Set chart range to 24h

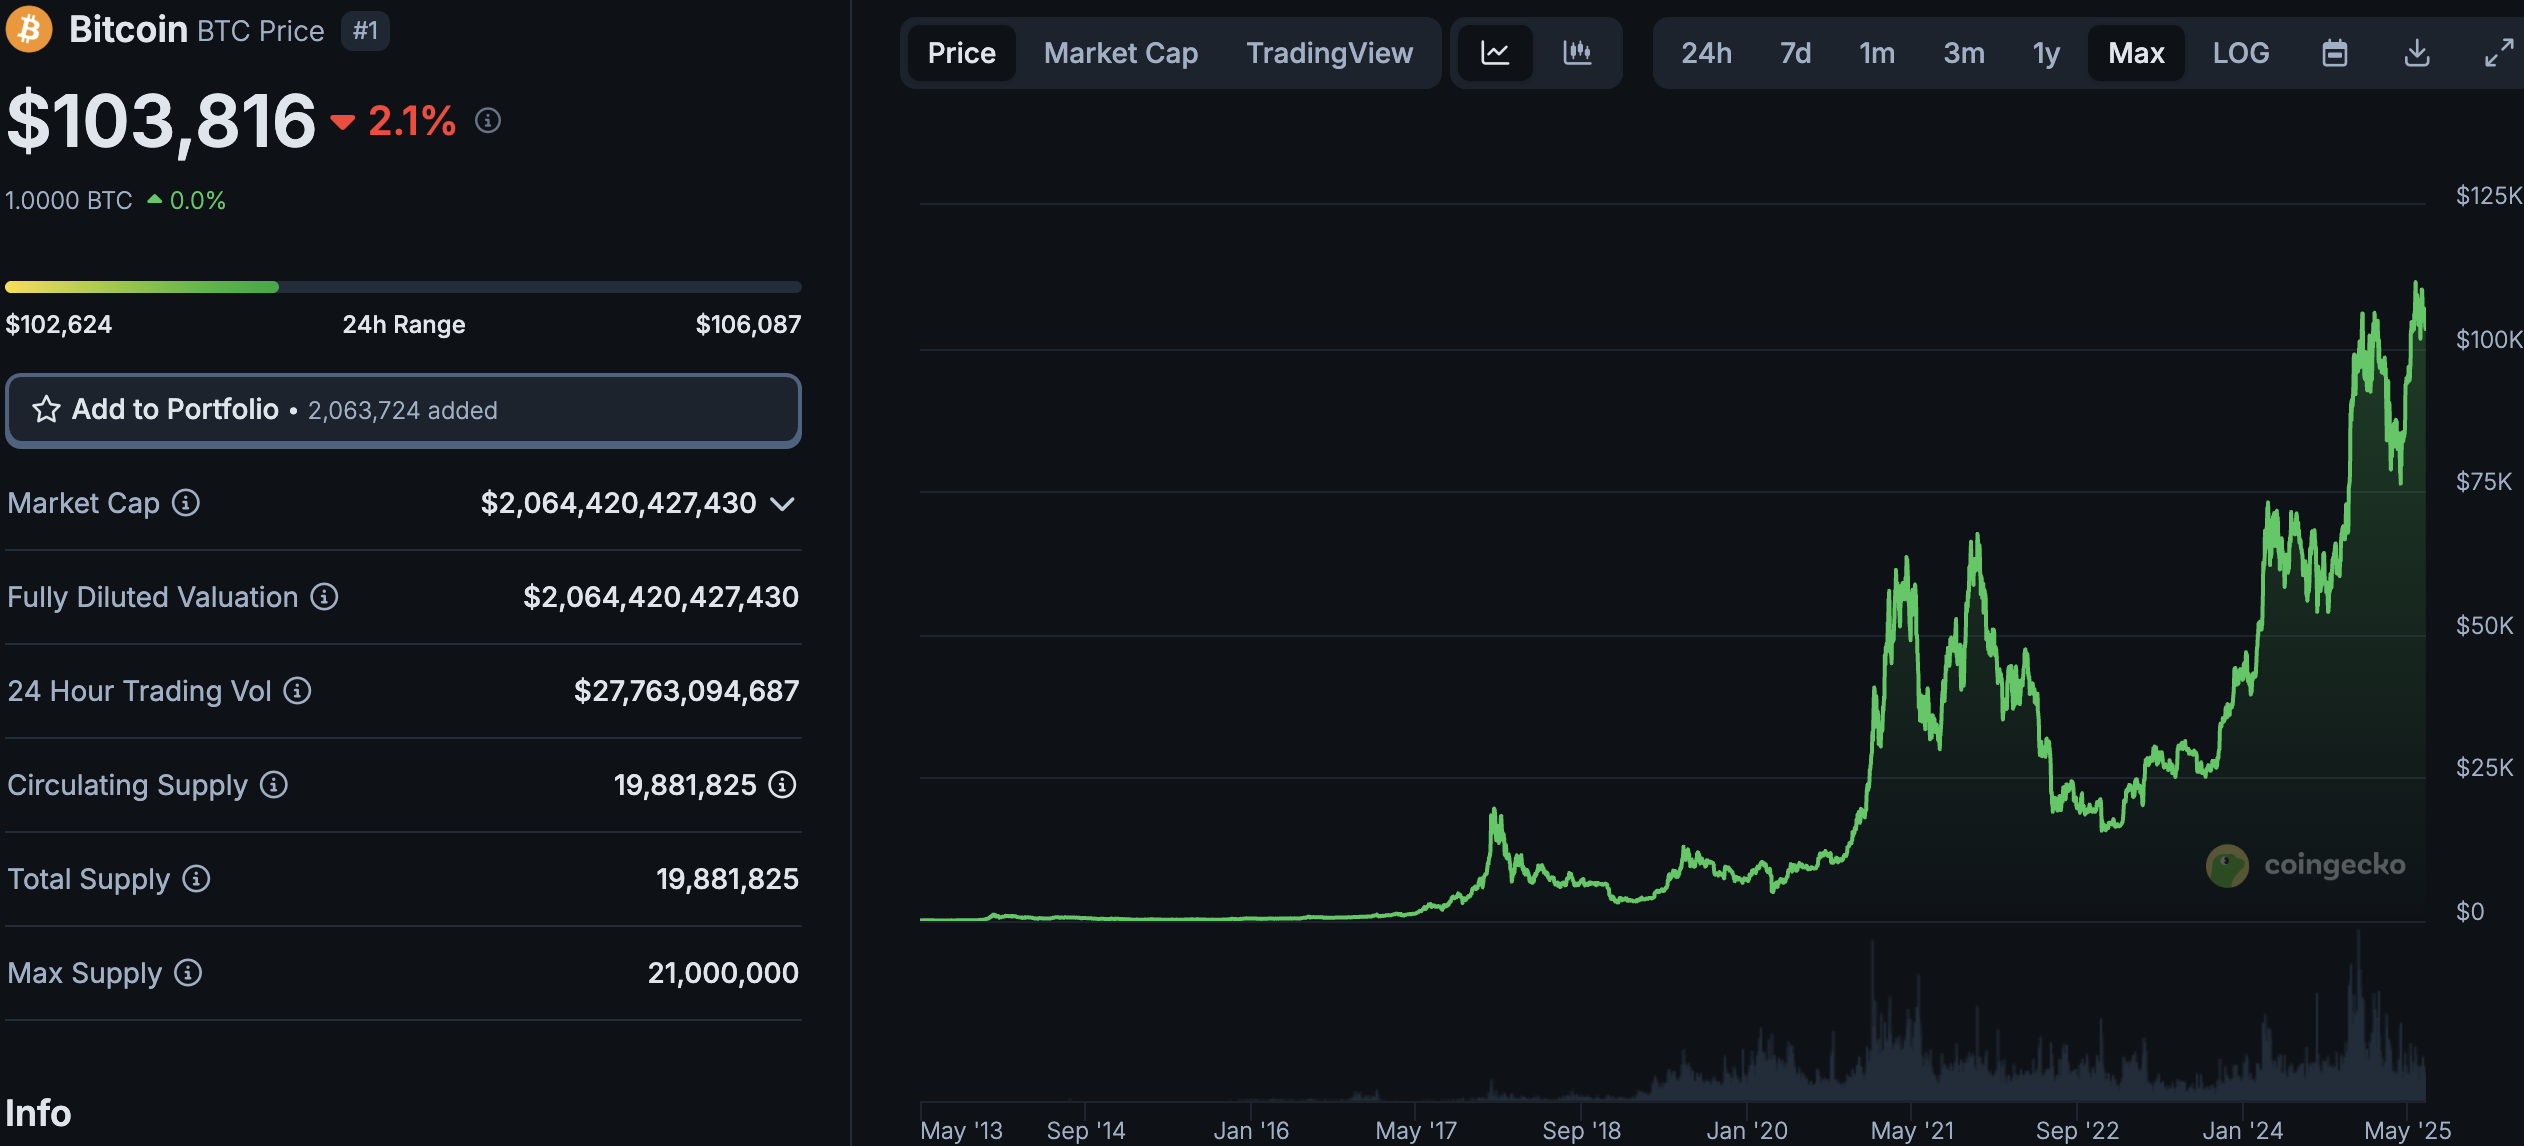point(1706,53)
